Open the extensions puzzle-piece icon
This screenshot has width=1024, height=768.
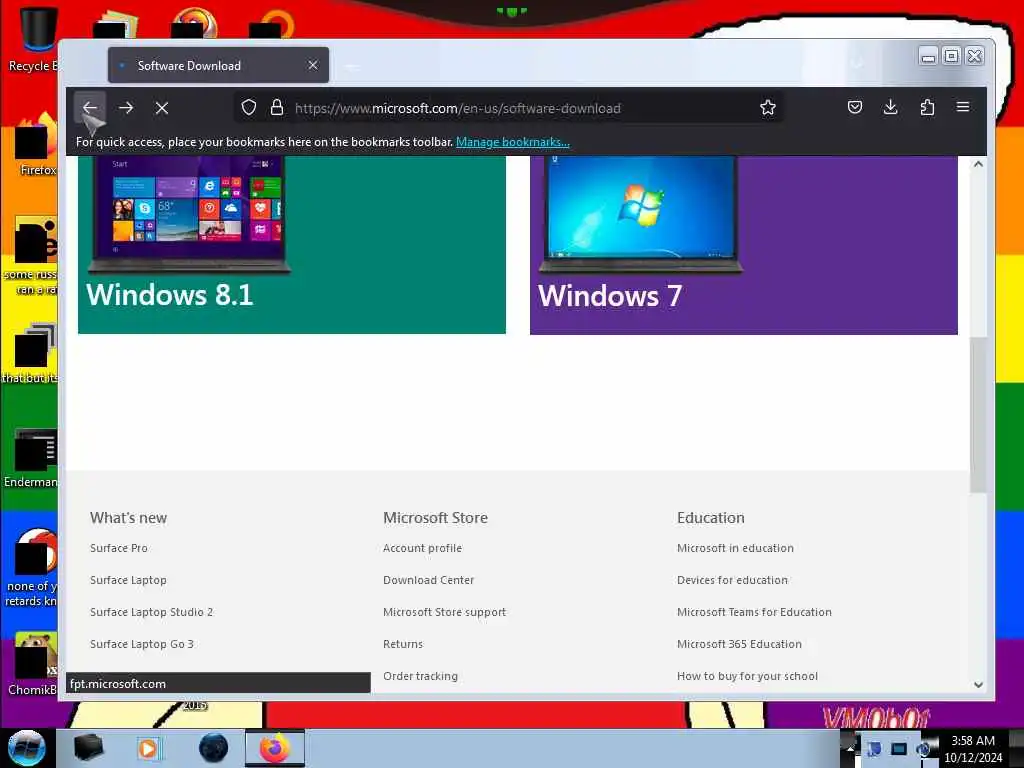927,107
